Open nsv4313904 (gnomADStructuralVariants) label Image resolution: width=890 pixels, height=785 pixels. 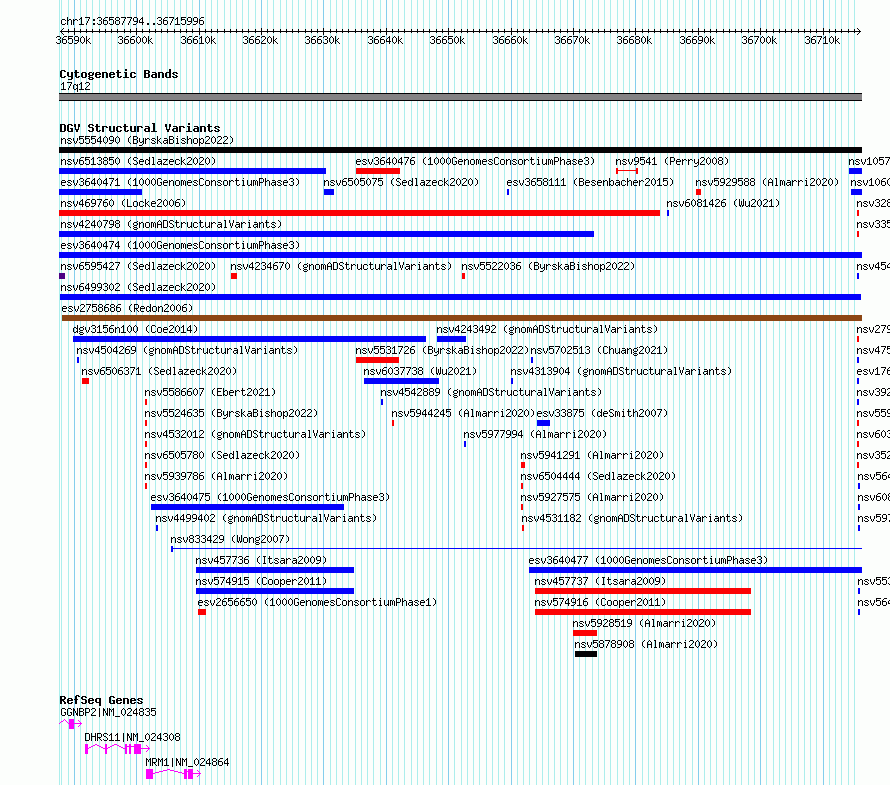point(621,371)
